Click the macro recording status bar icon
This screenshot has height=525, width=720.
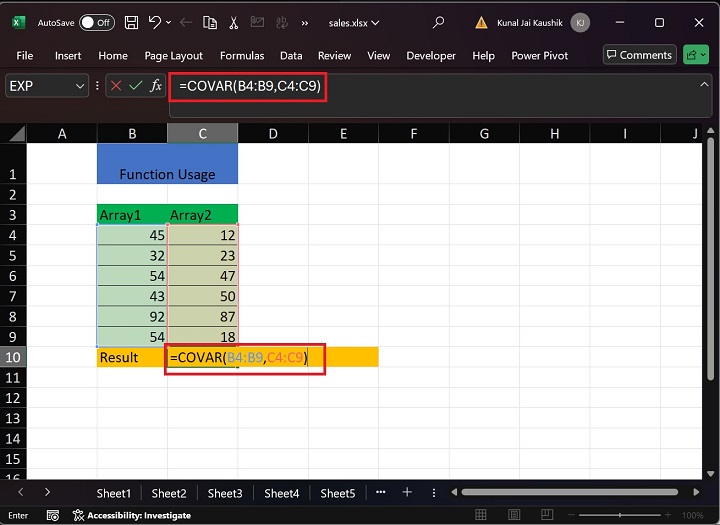click(53, 515)
